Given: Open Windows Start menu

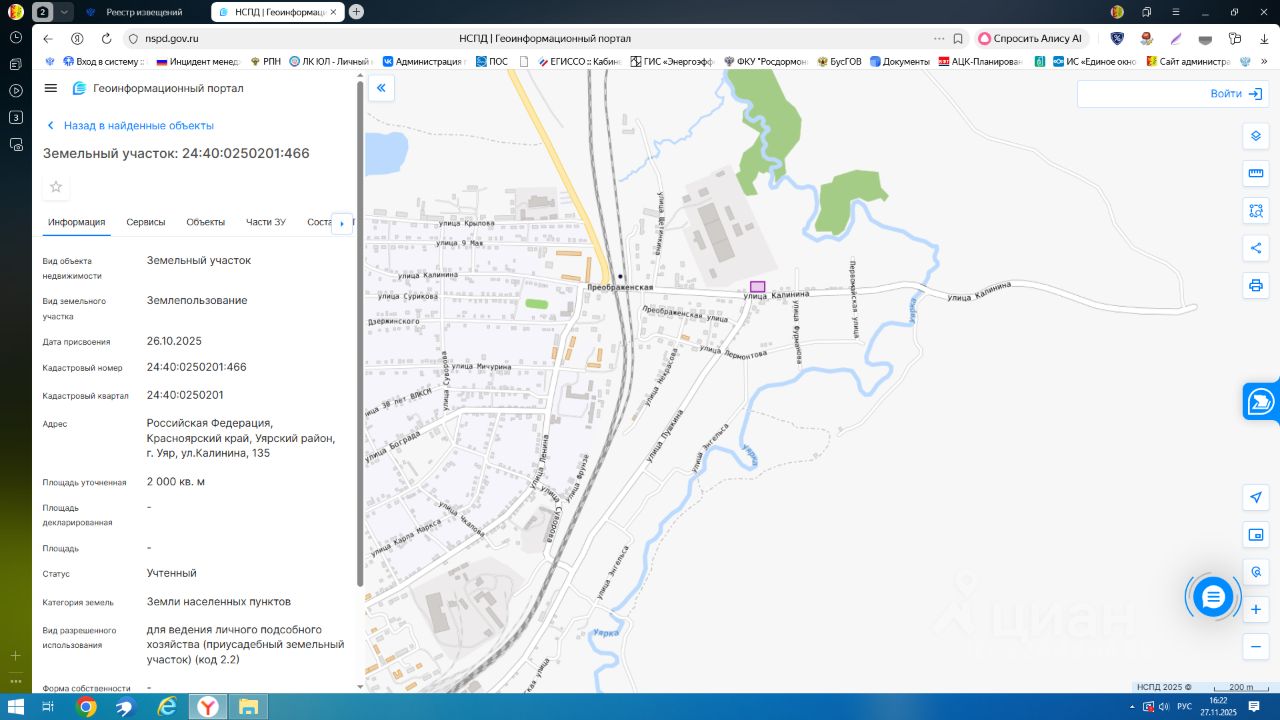Looking at the screenshot, I should click(x=15, y=707).
